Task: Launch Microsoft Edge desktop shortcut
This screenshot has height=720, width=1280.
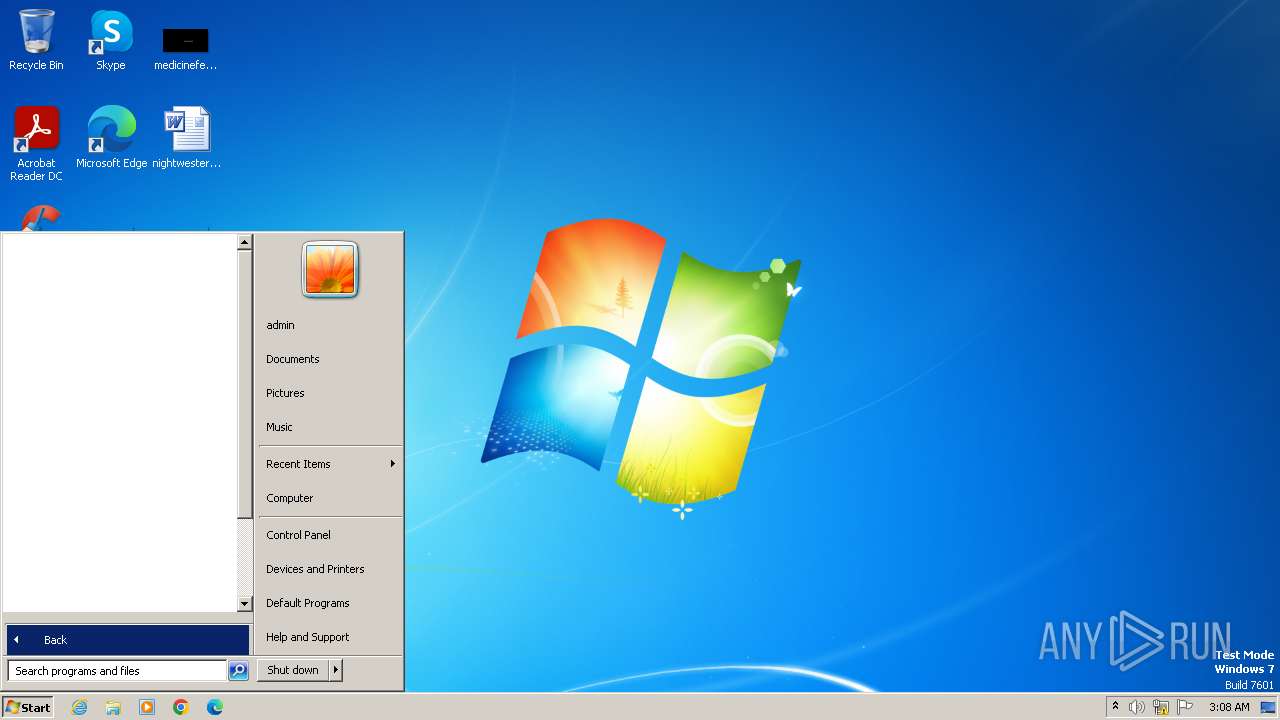Action: click(111, 137)
